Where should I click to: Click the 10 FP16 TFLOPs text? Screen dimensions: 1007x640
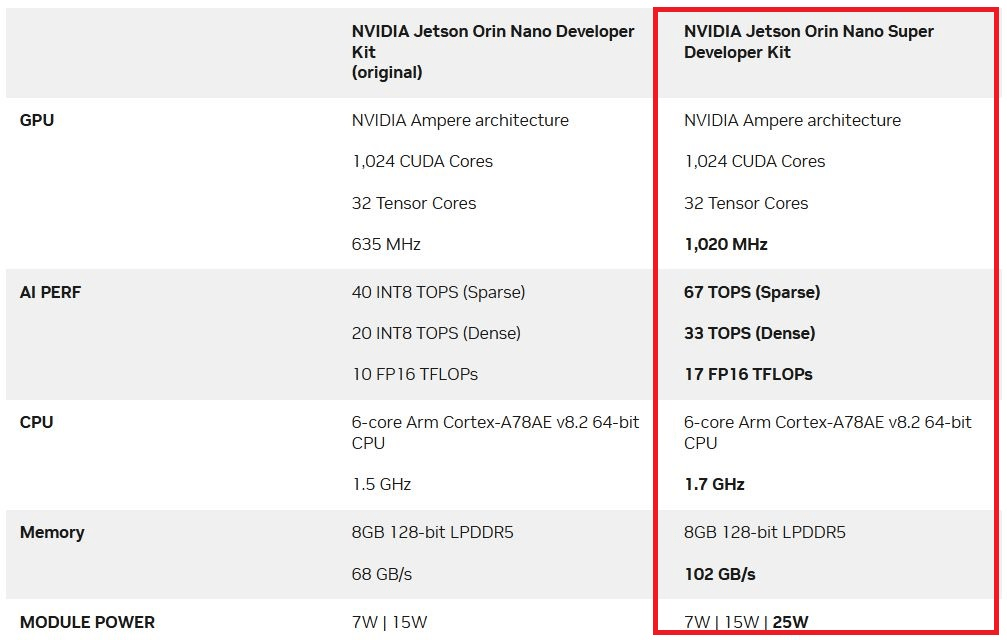coord(415,374)
